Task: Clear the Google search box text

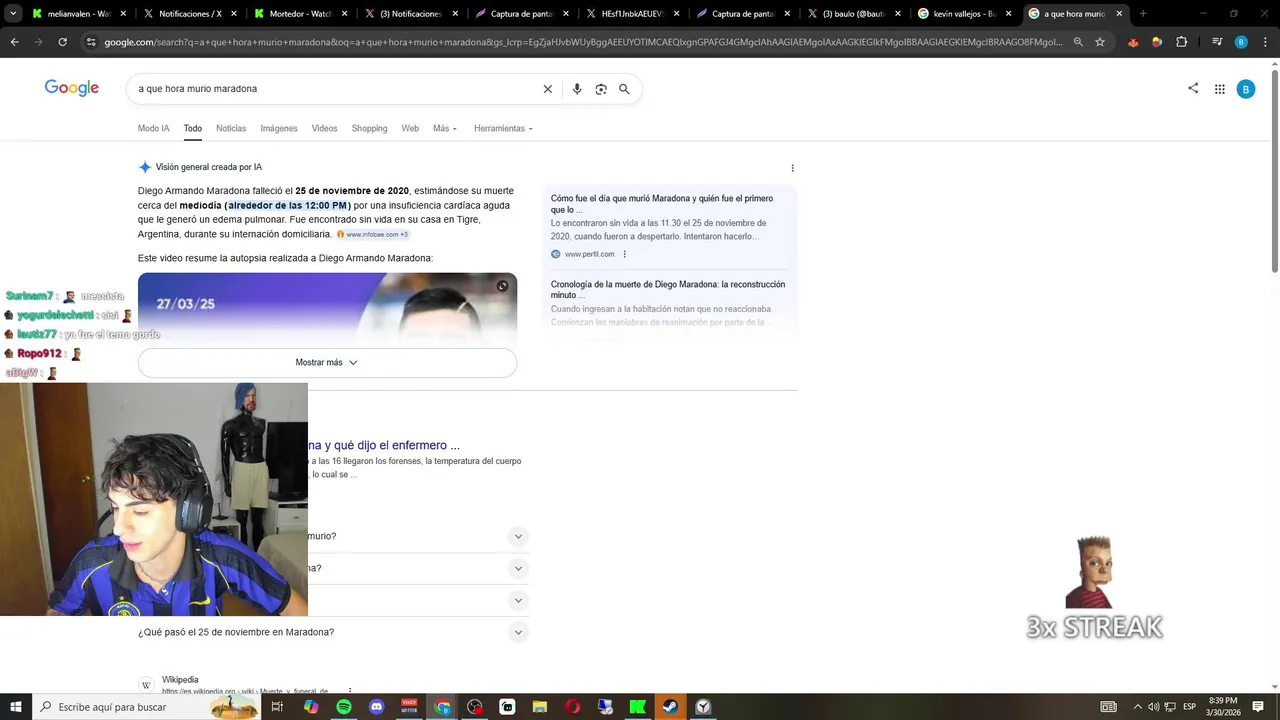Action: coord(547,89)
